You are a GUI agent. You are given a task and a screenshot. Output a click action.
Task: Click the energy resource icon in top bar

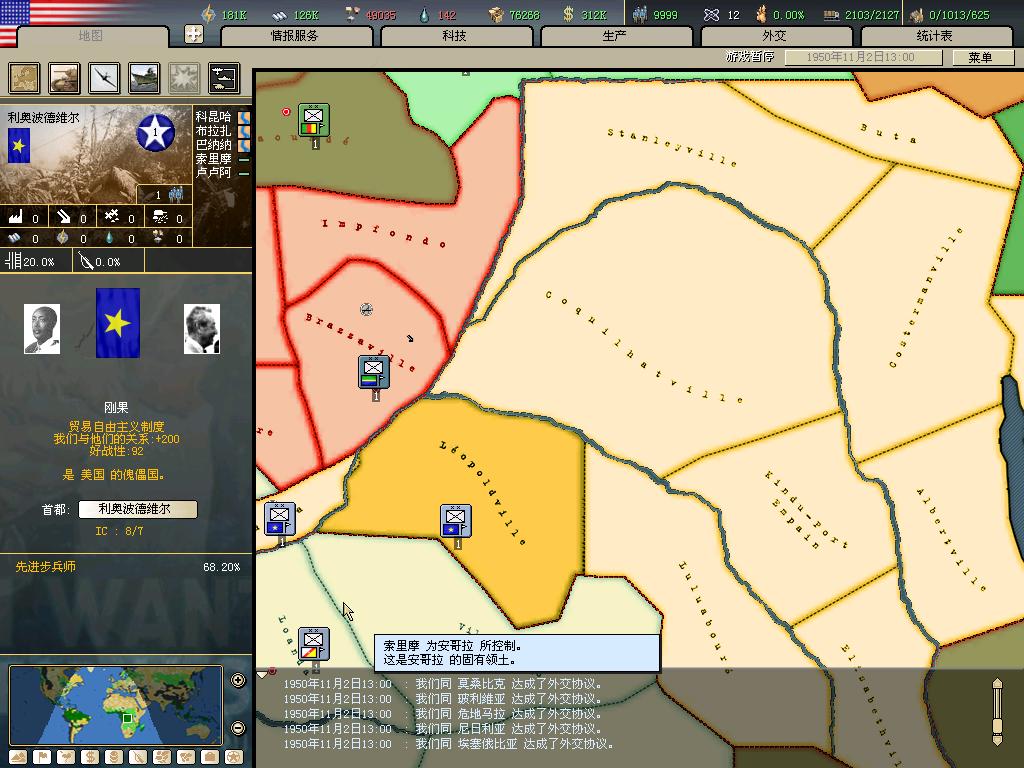coord(208,14)
